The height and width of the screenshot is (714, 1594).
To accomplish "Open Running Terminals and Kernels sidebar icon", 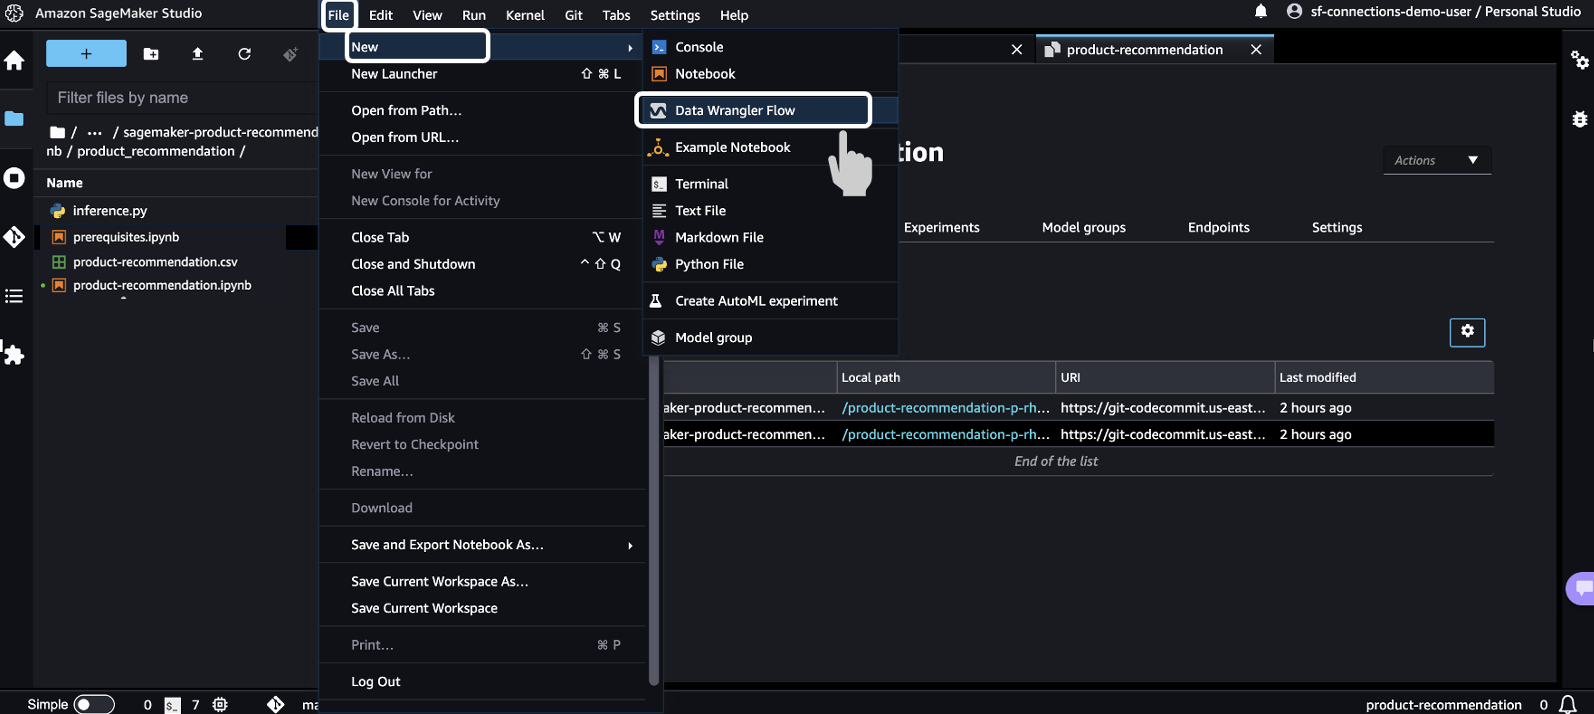I will coord(14,178).
